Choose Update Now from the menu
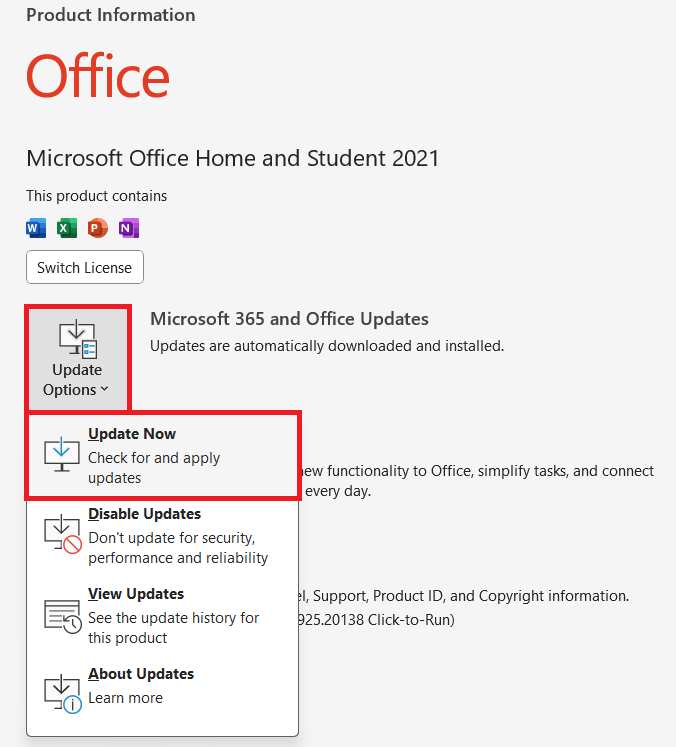The image size is (676, 747). pyautogui.click(x=162, y=456)
